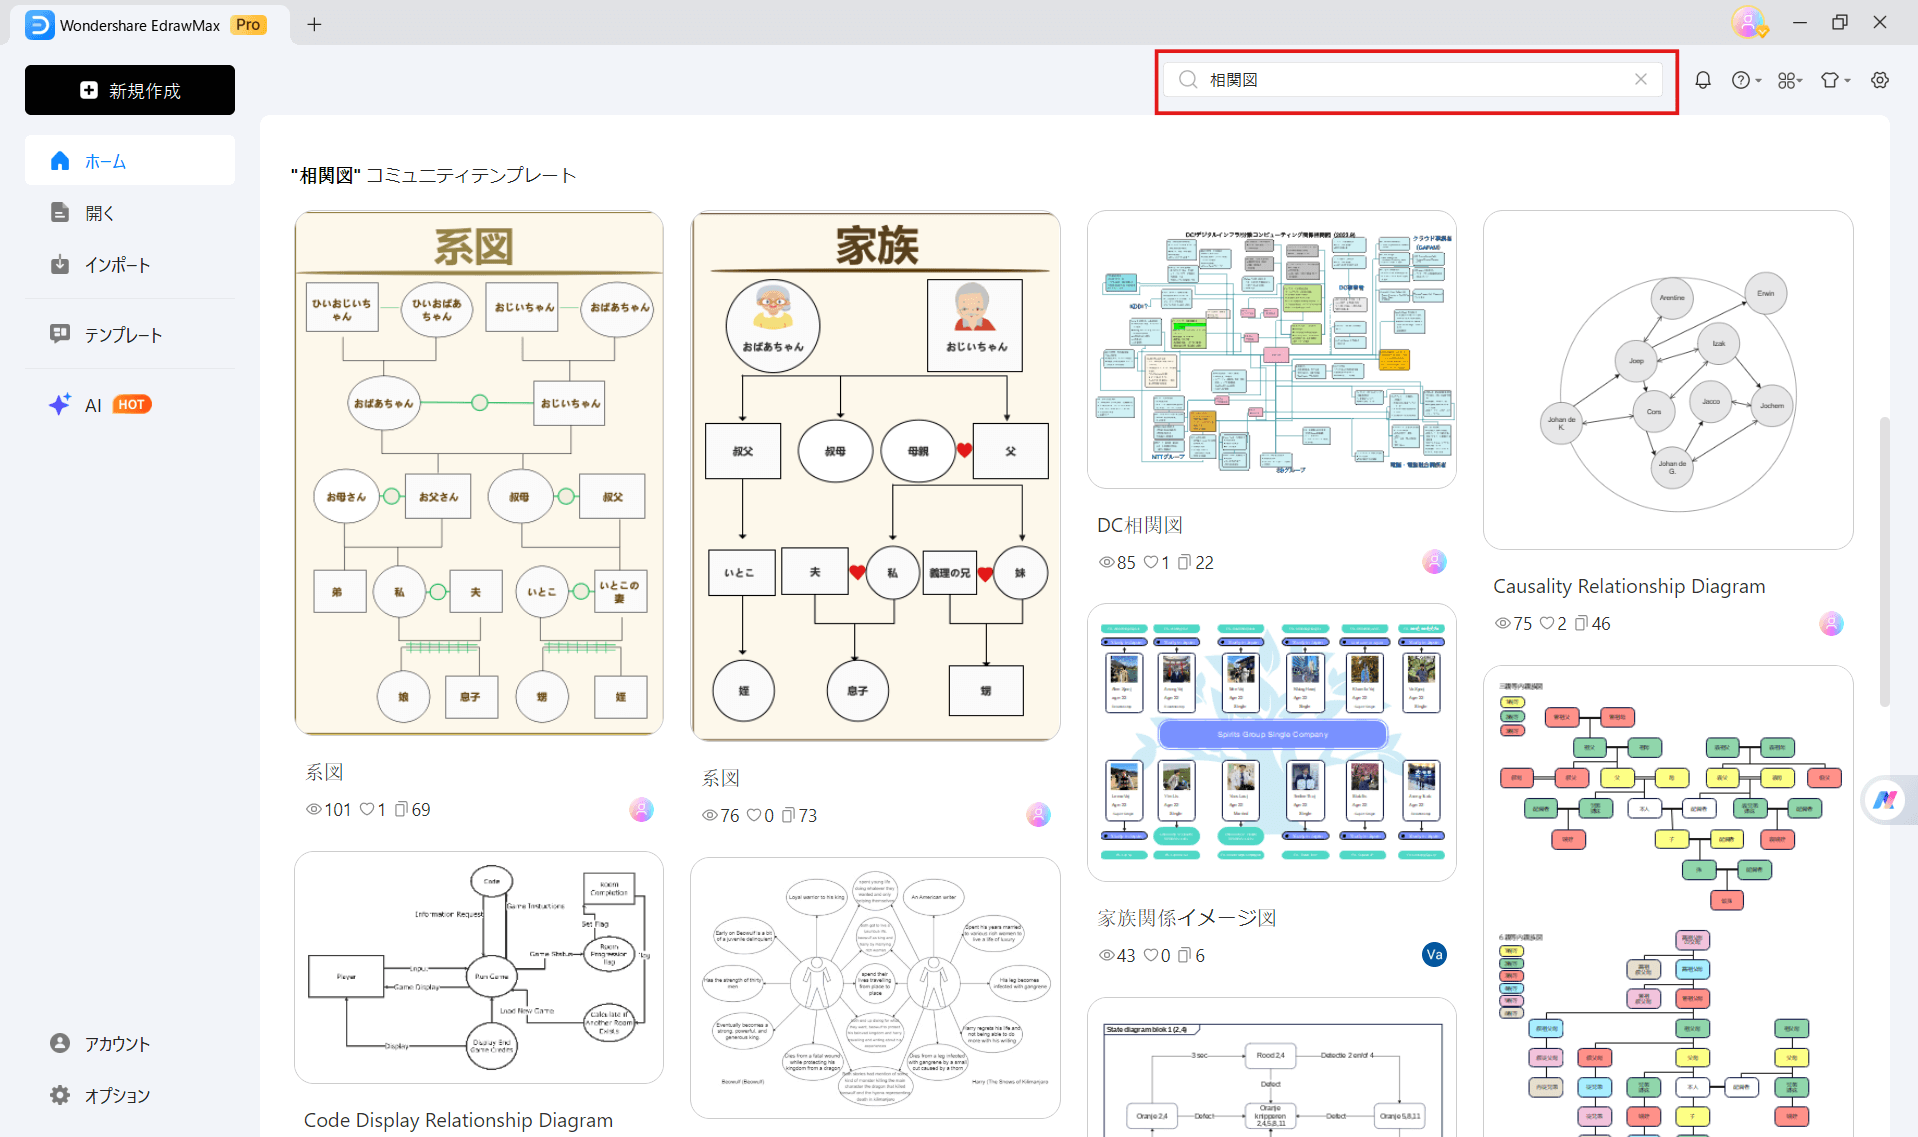
Task: Click the theme shirt icon in the toolbar
Action: tap(1830, 80)
